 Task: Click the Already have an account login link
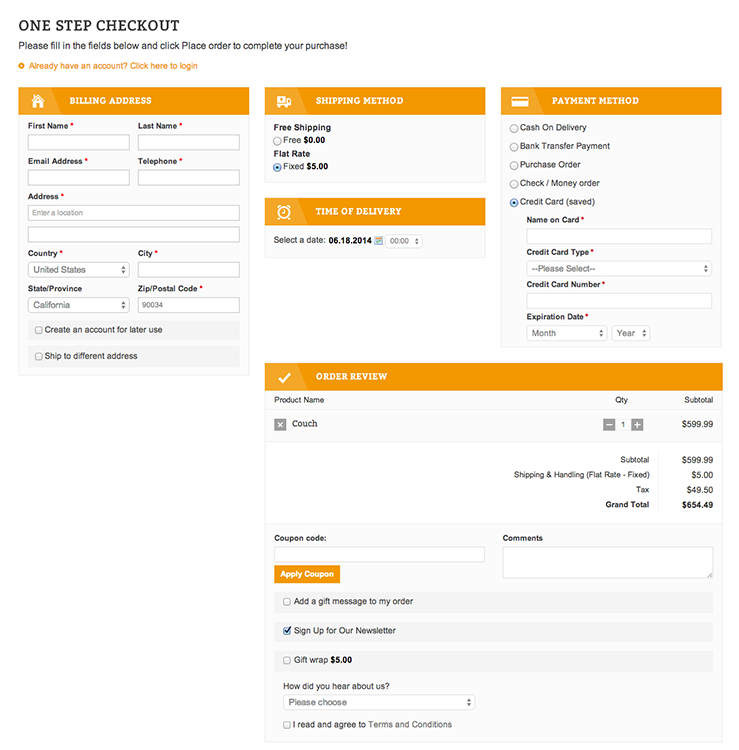tap(112, 66)
